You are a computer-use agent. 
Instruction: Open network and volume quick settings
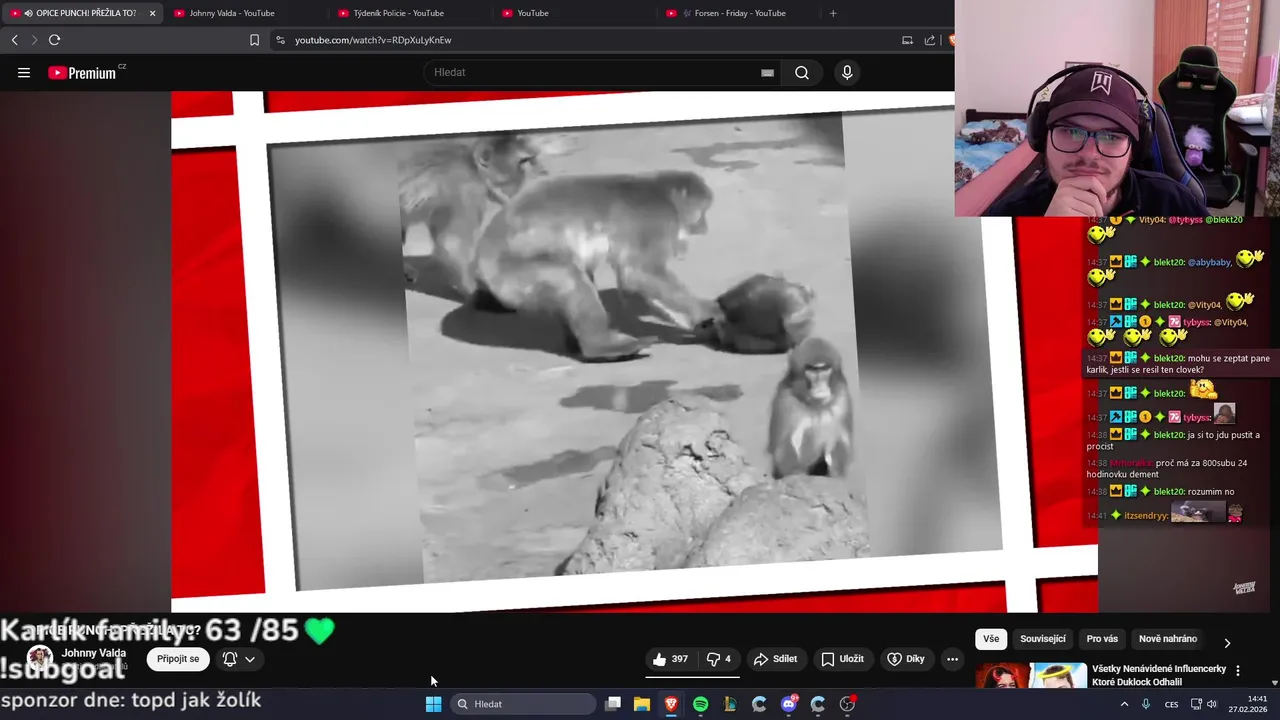[x=1204, y=704]
